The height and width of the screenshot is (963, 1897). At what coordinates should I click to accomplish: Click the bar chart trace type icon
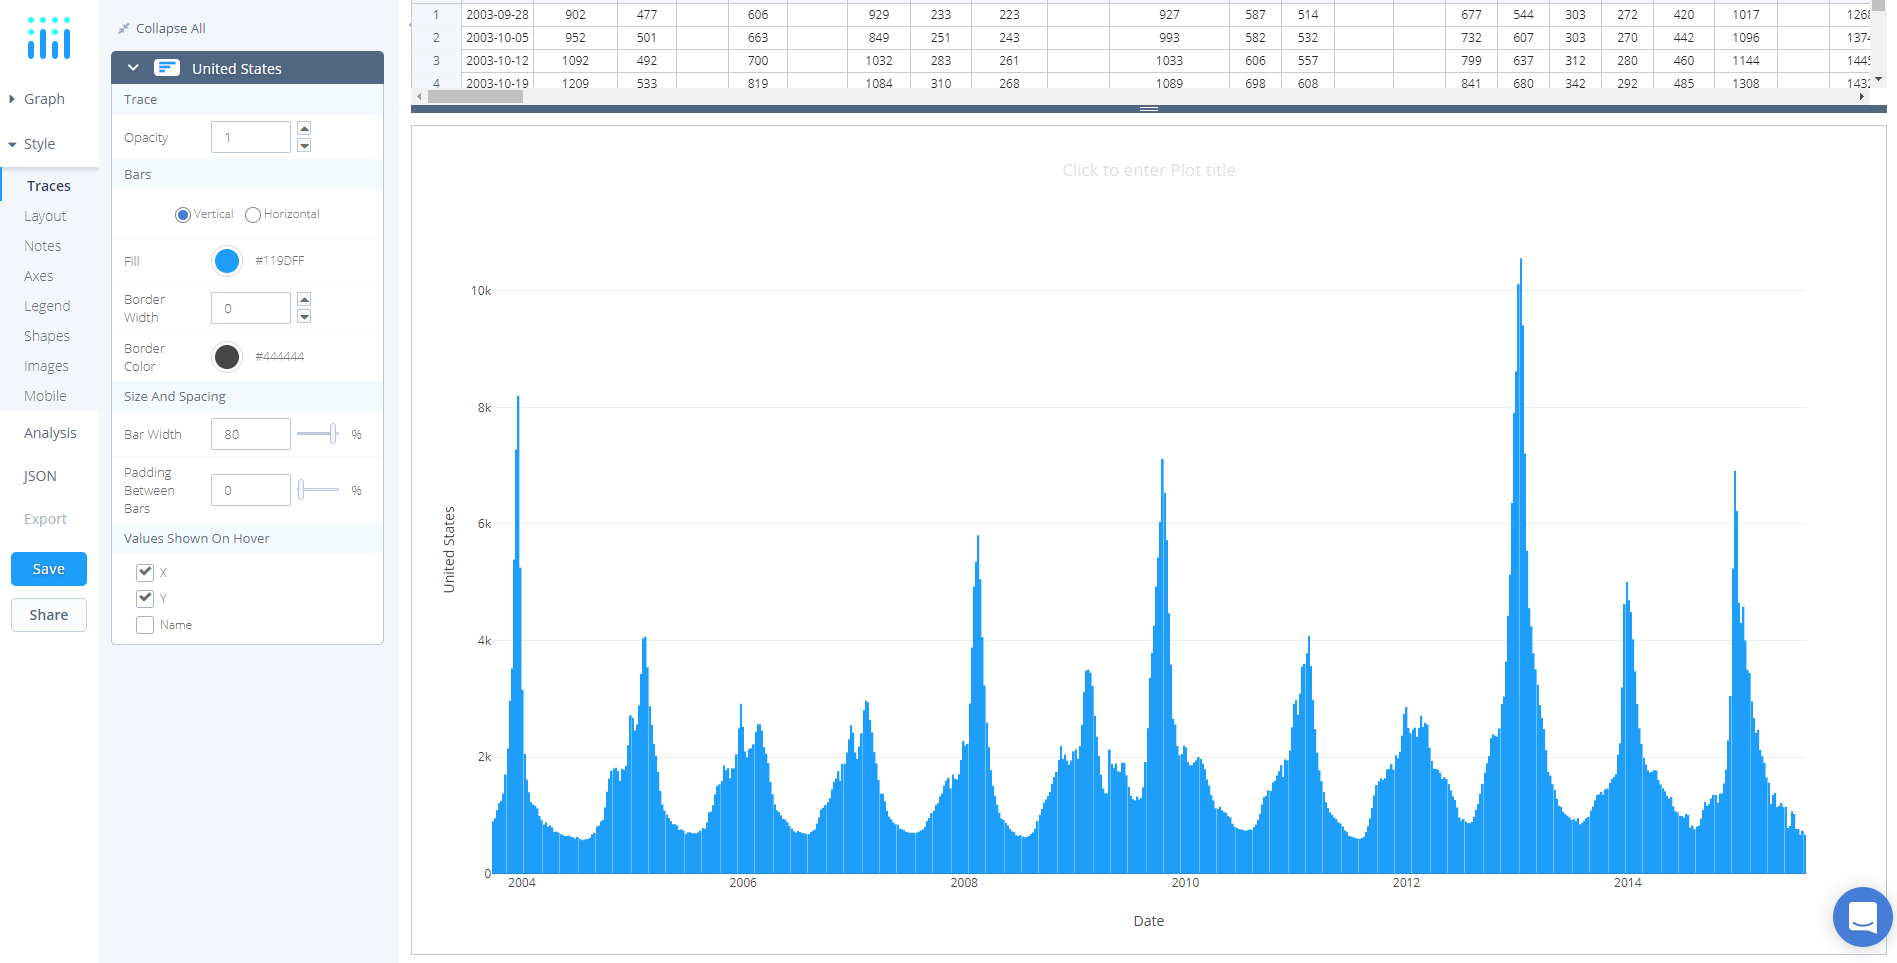pyautogui.click(x=167, y=68)
